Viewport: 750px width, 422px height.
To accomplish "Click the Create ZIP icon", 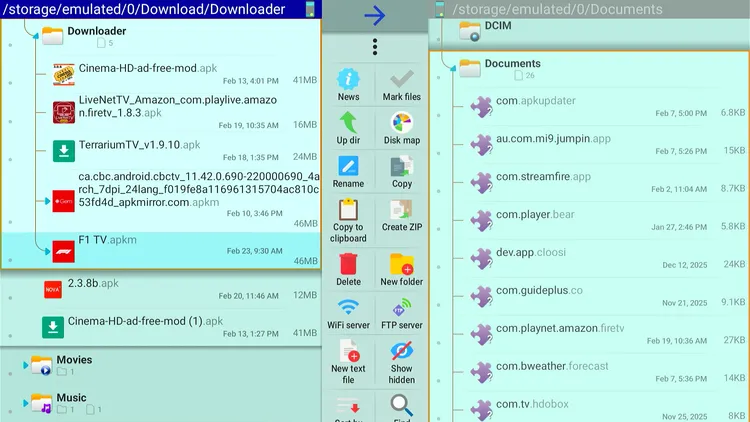I will coord(401,210).
